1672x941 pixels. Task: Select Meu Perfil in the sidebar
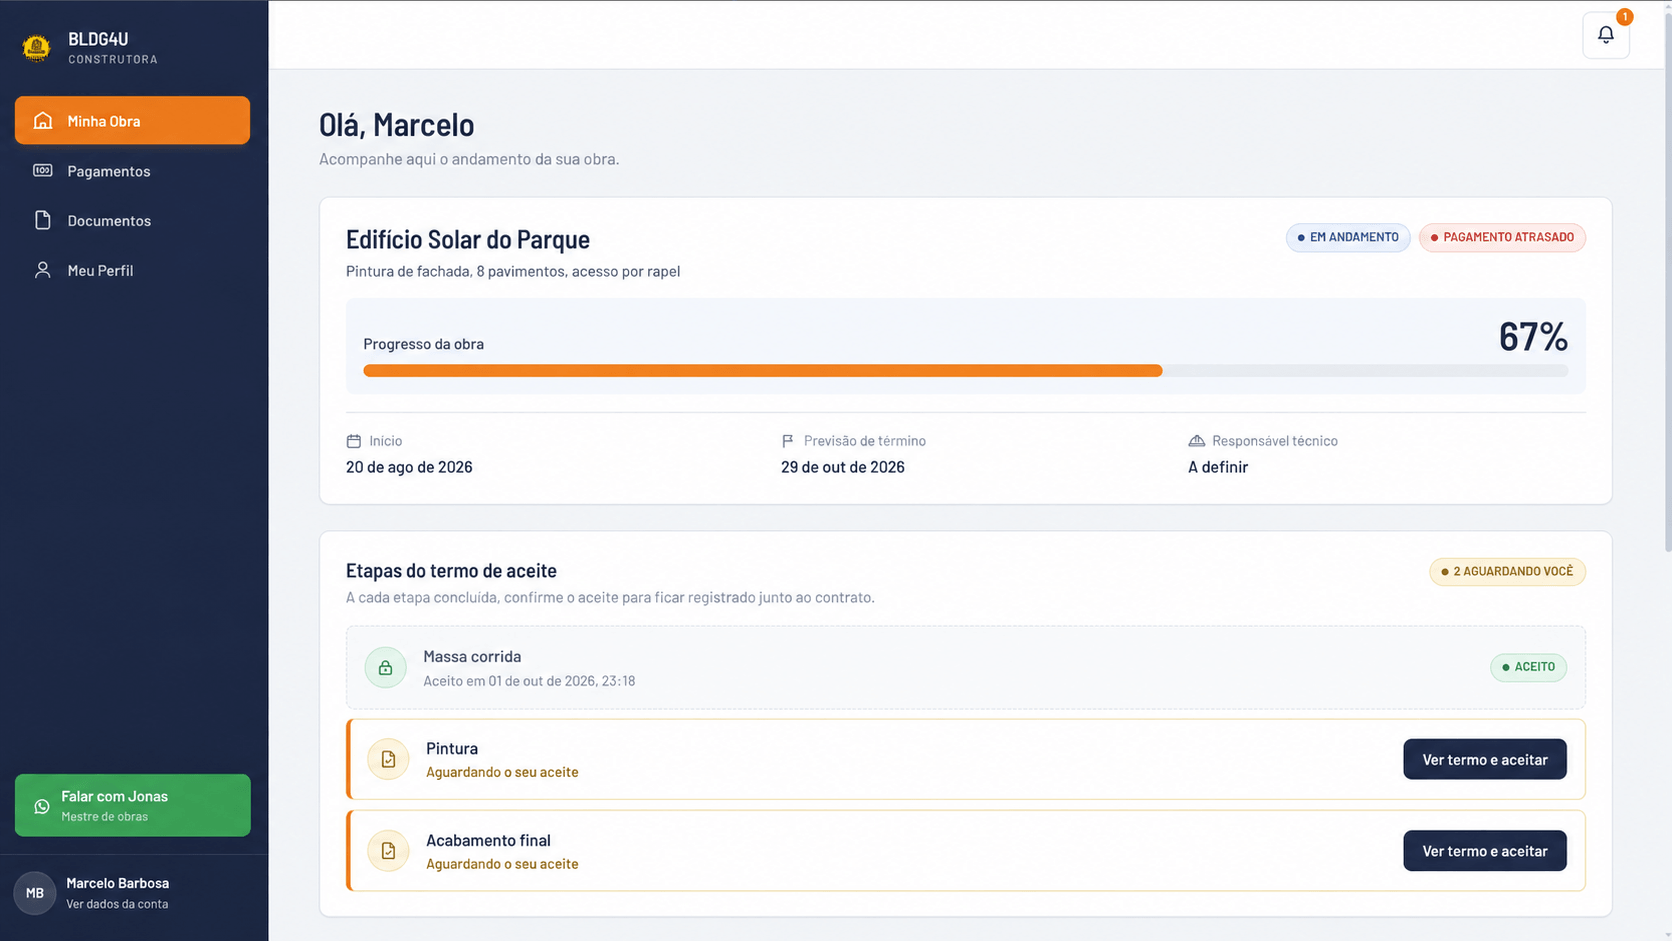(x=132, y=270)
